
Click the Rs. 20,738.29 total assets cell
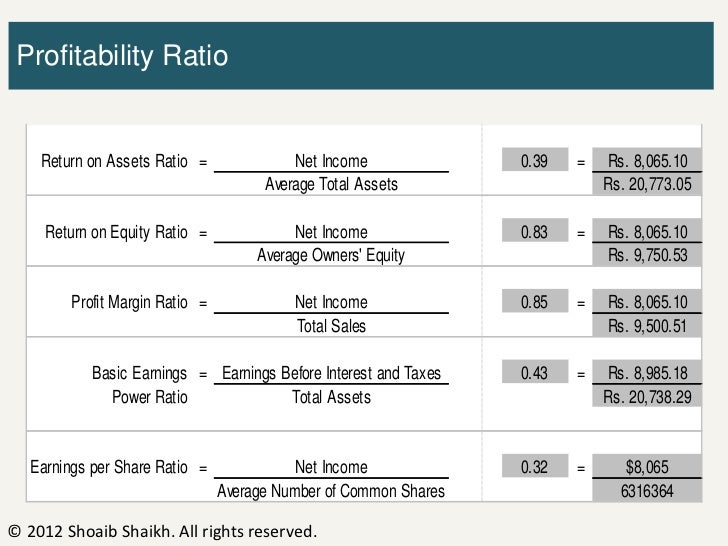point(647,397)
